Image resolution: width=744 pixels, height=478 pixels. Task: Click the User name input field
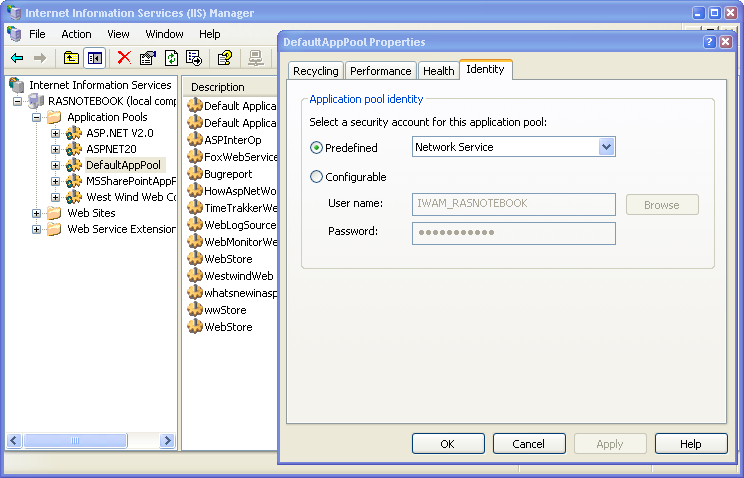pos(514,204)
